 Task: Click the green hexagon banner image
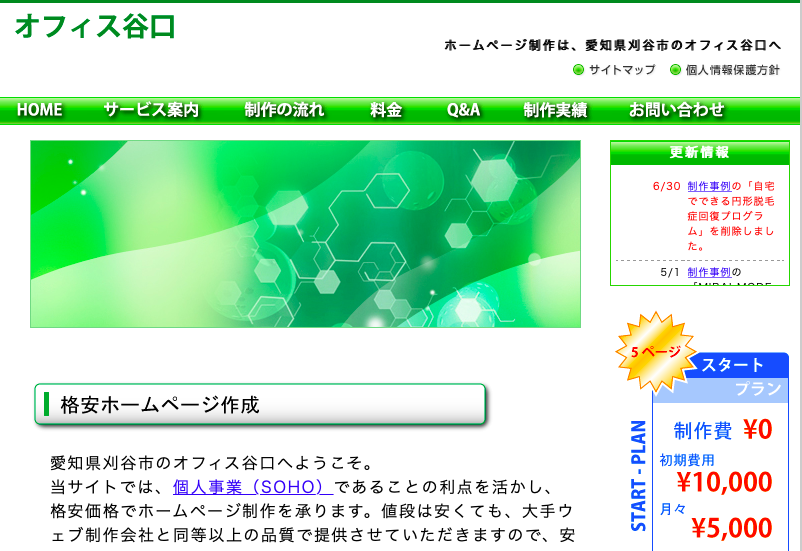pyautogui.click(x=305, y=234)
